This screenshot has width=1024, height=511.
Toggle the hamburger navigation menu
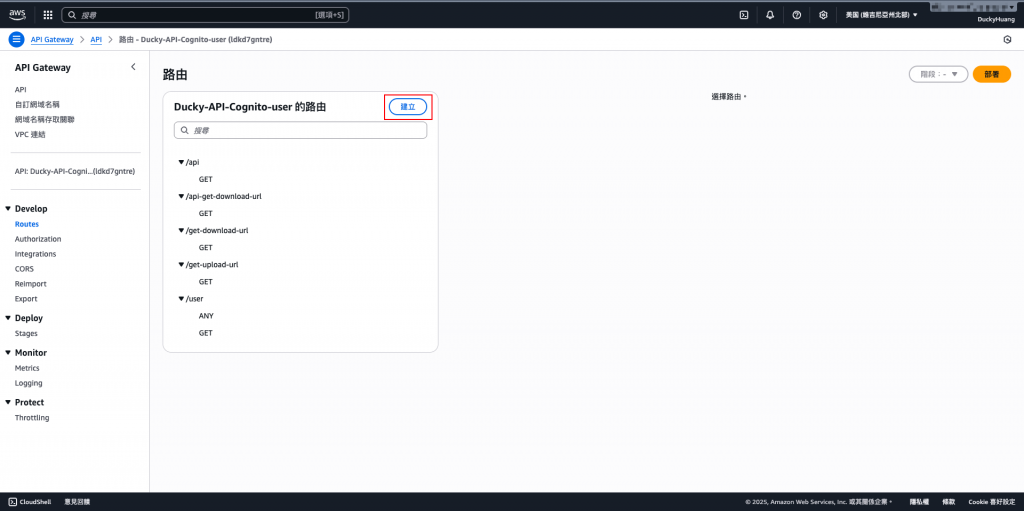pyautogui.click(x=16, y=39)
